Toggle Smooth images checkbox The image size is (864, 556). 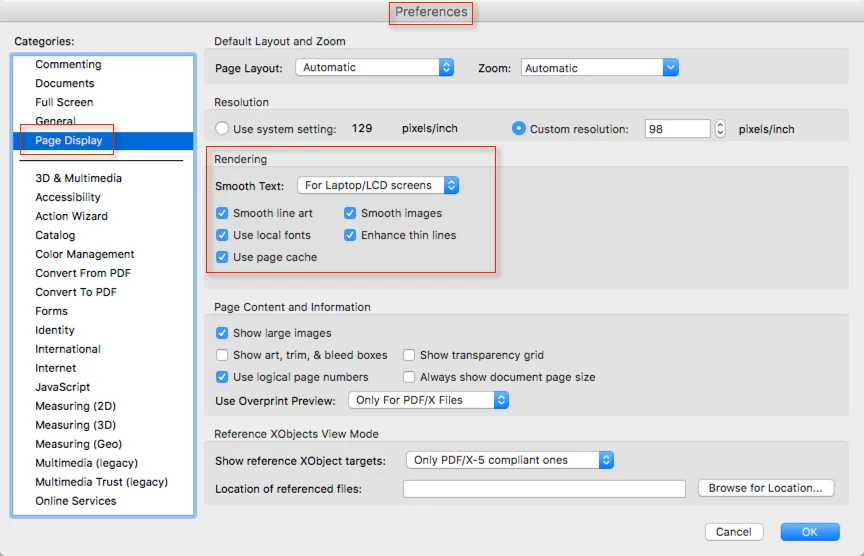(x=350, y=213)
